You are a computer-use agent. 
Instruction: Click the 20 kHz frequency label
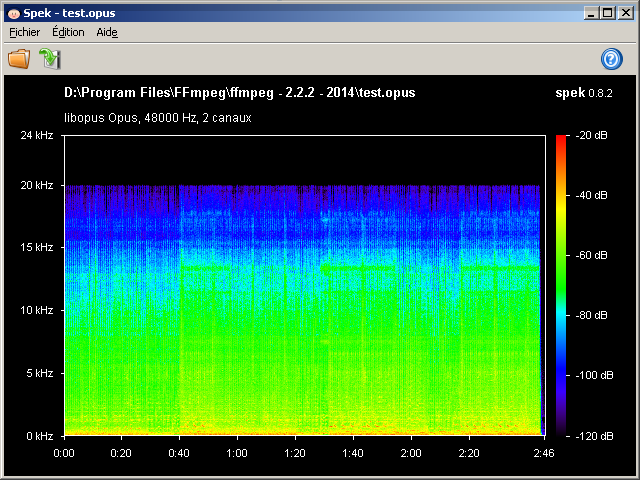tap(37, 185)
